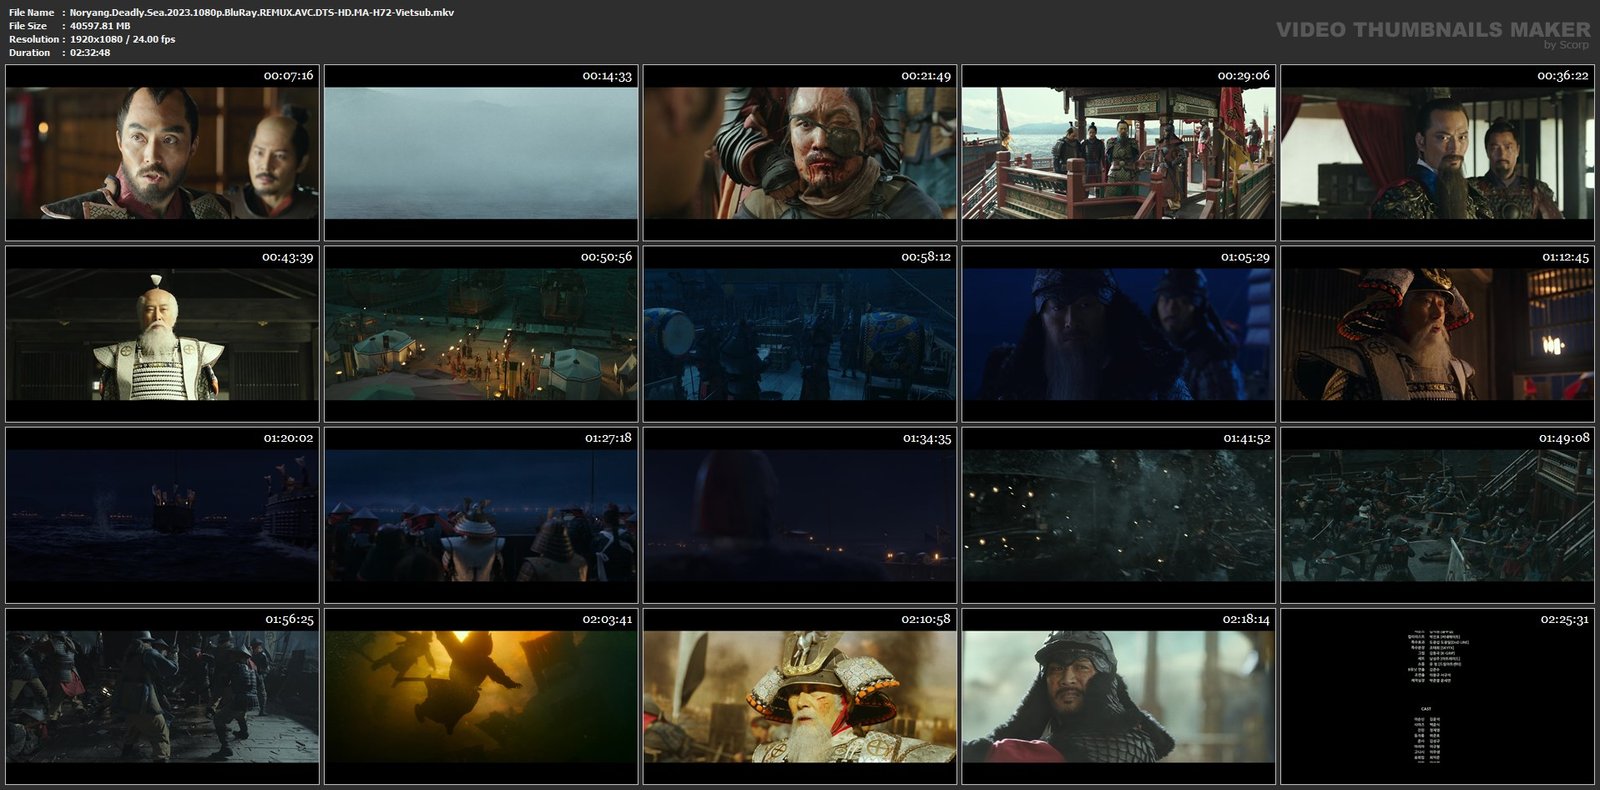The width and height of the screenshot is (1600, 790).
Task: Click the duration value 02:32:48
Action: point(90,52)
